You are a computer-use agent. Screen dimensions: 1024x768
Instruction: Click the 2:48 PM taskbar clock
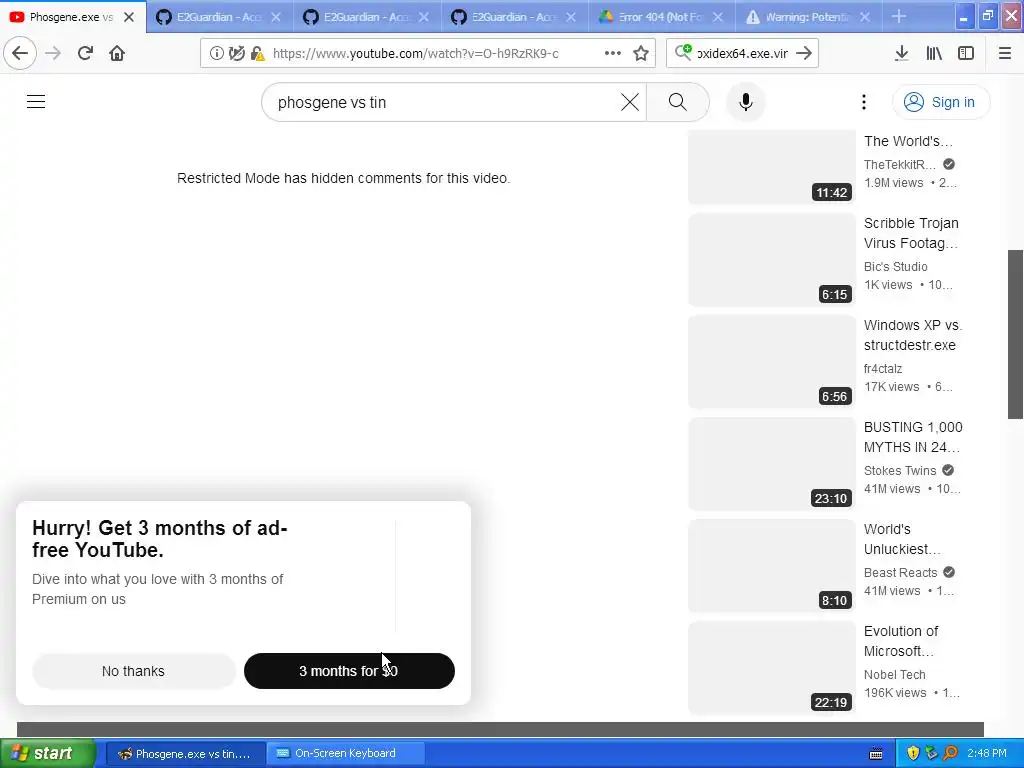pos(987,754)
